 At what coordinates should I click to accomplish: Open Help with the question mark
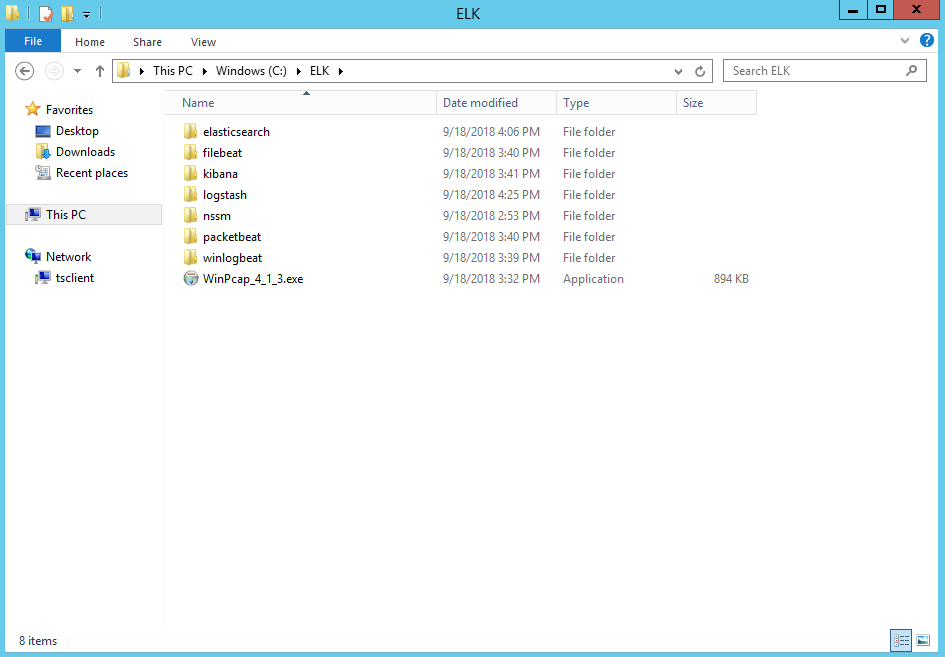[x=926, y=40]
